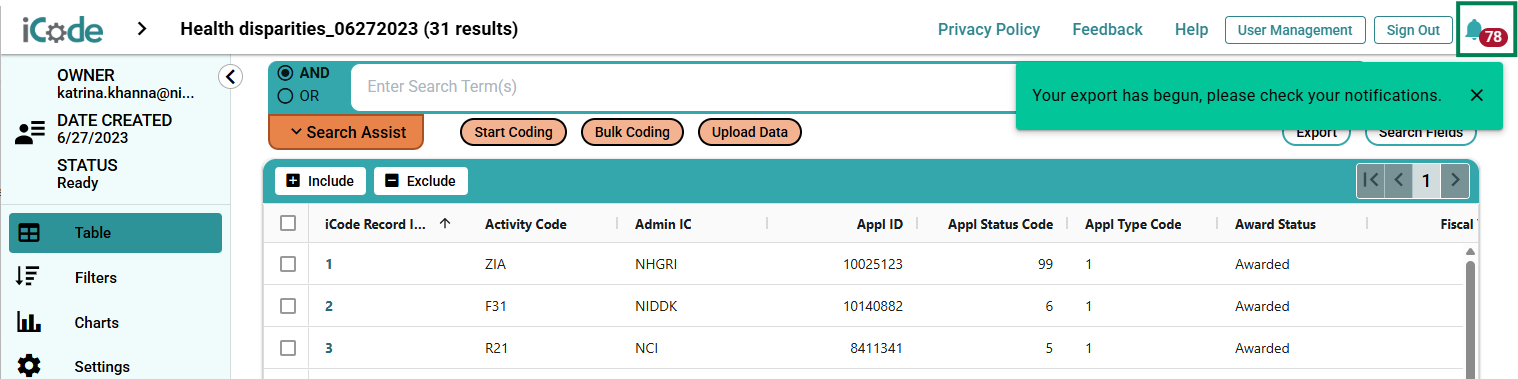This screenshot has width=1518, height=379.
Task: Check the checkbox for record 3
Action: click(288, 348)
